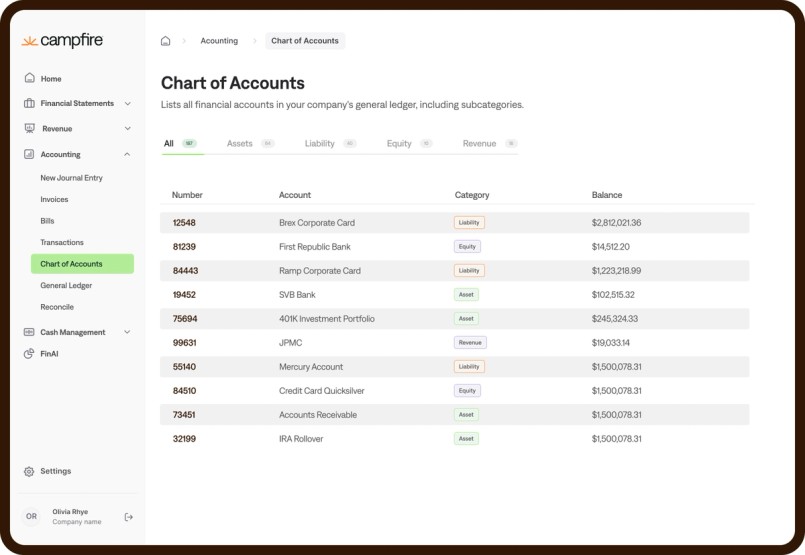The image size is (805, 555).
Task: Click the SVB Bank account
Action: pos(297,295)
